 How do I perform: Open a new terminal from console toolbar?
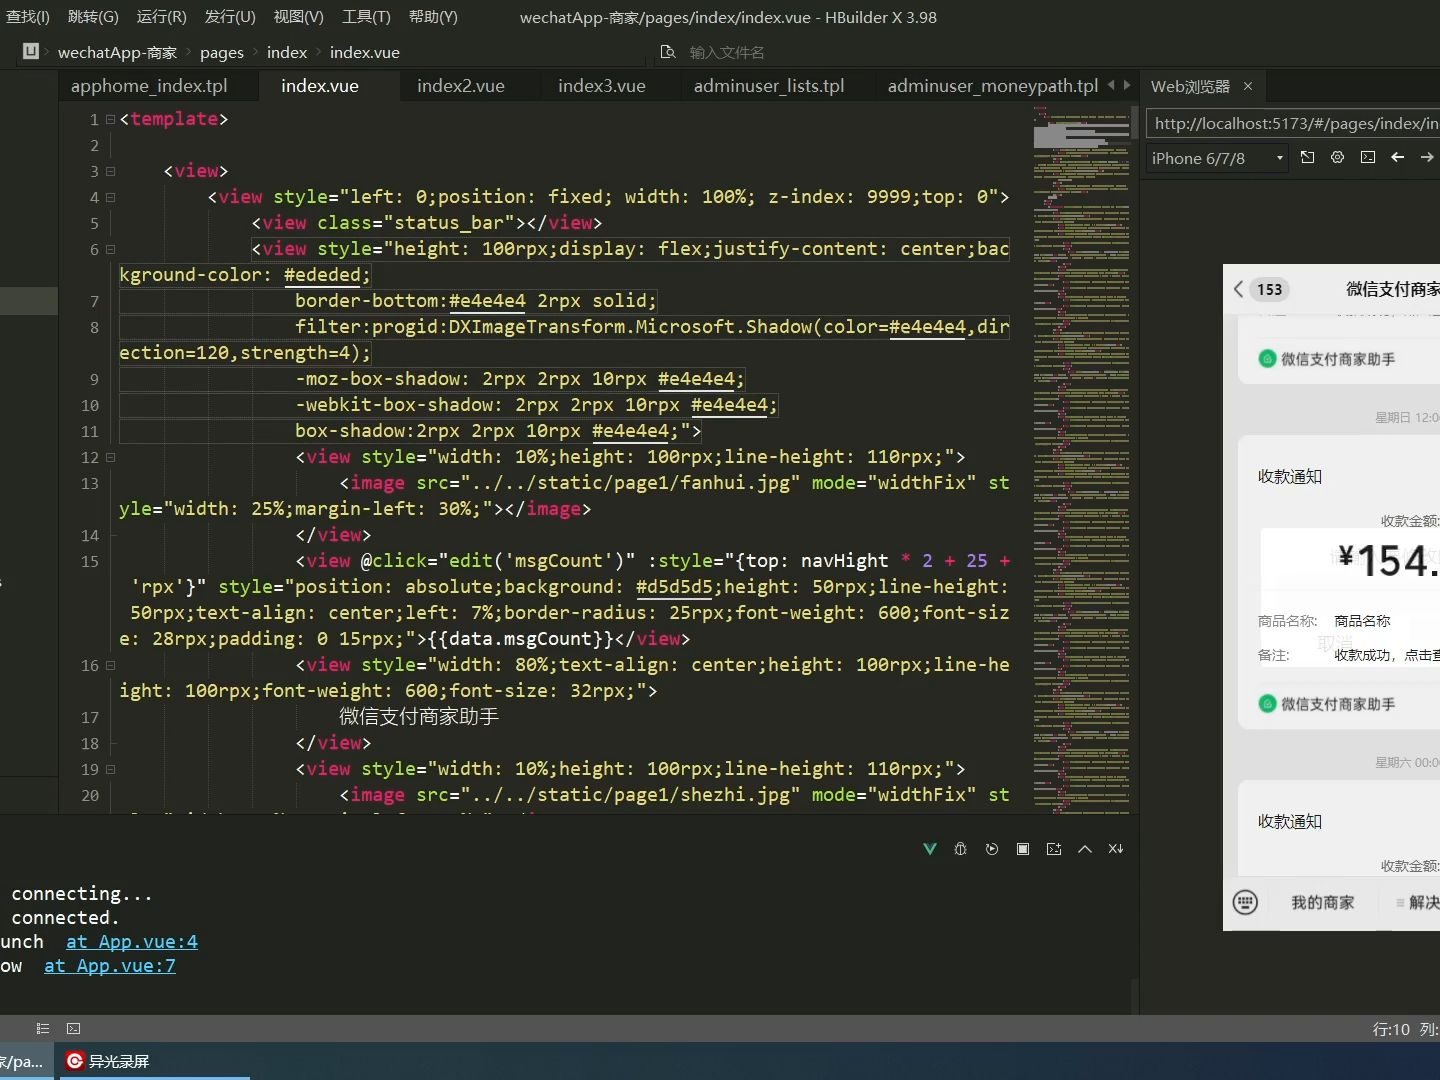[x=1054, y=849]
